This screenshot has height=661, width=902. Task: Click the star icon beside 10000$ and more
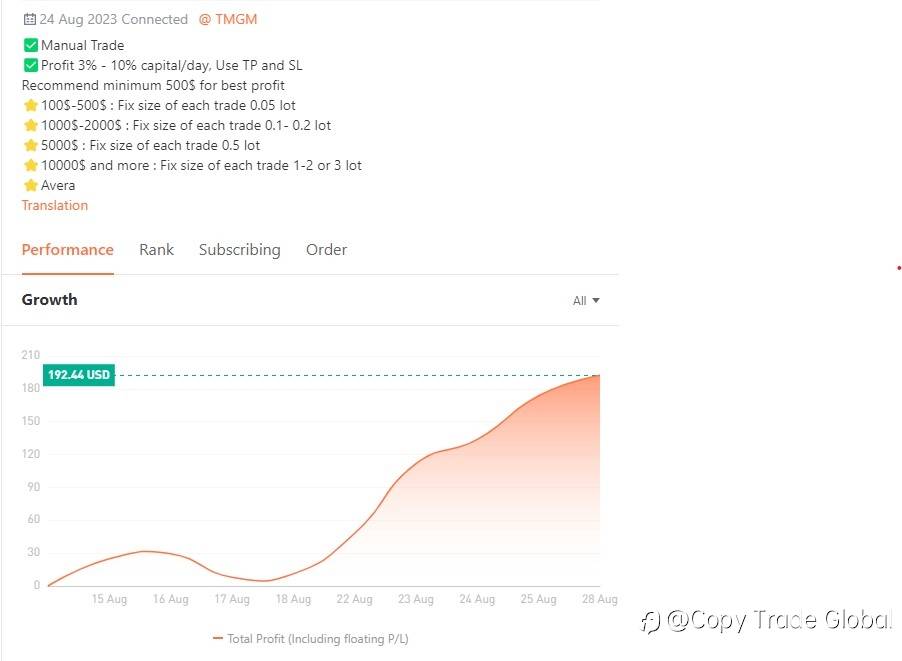[x=31, y=165]
